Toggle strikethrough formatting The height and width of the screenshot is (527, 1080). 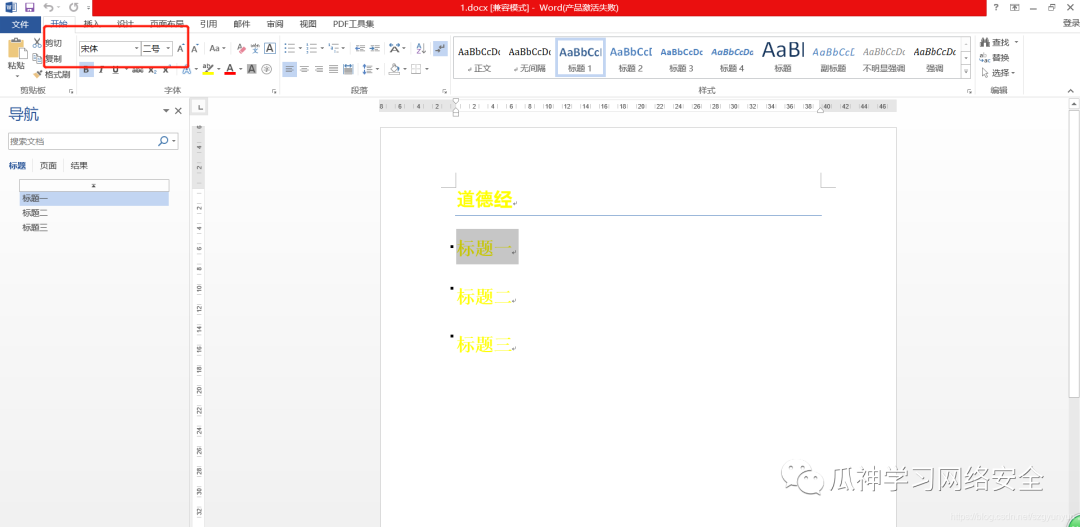tap(137, 69)
